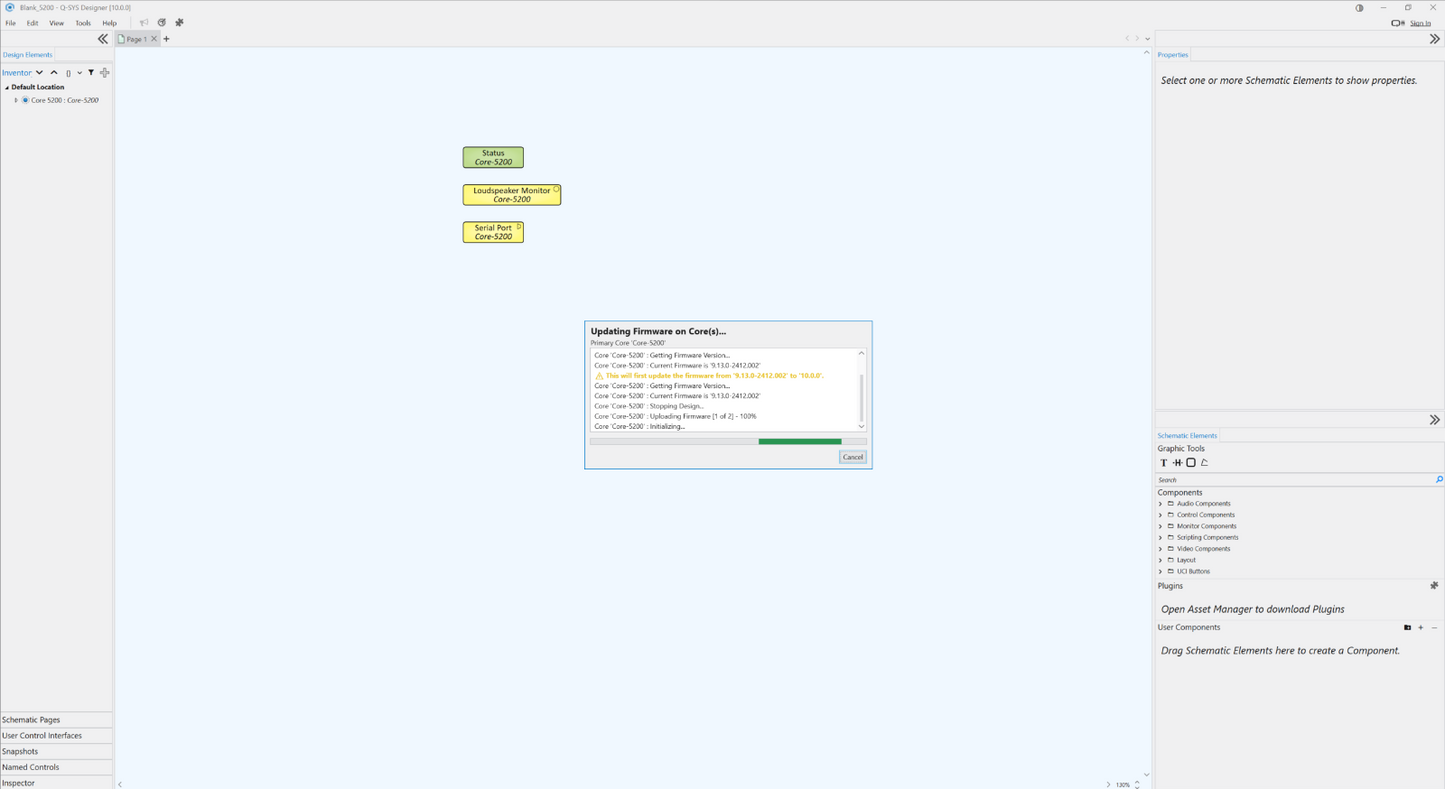Open the small dropdown after curly braces icon
Image resolution: width=1445 pixels, height=789 pixels.
click(79, 73)
